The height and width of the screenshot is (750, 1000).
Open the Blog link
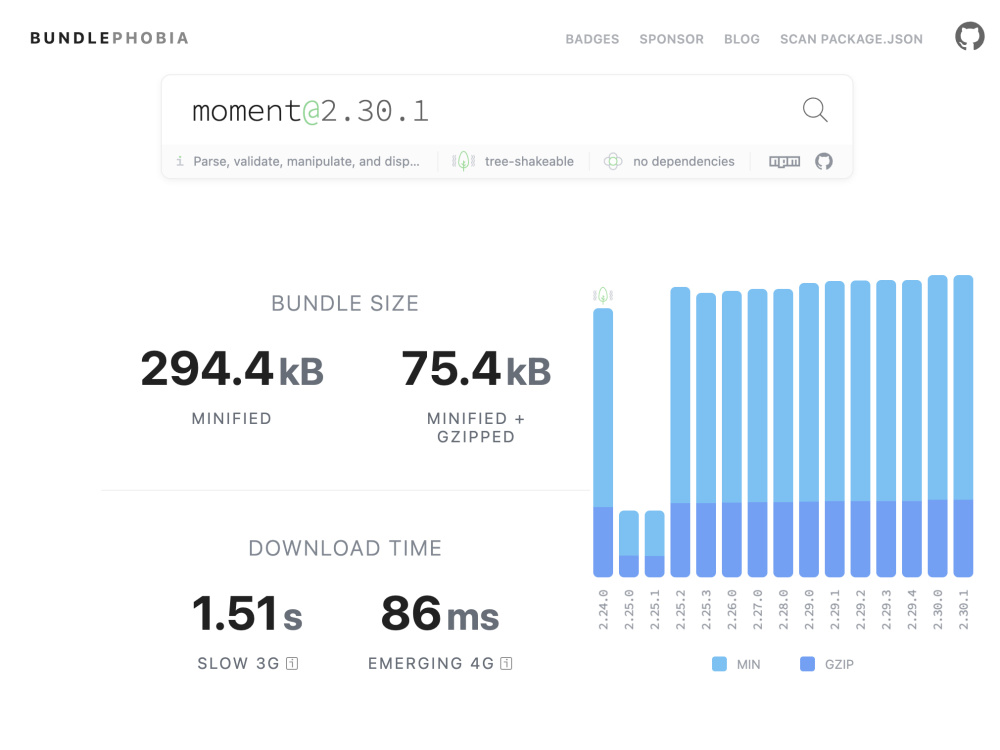click(742, 39)
